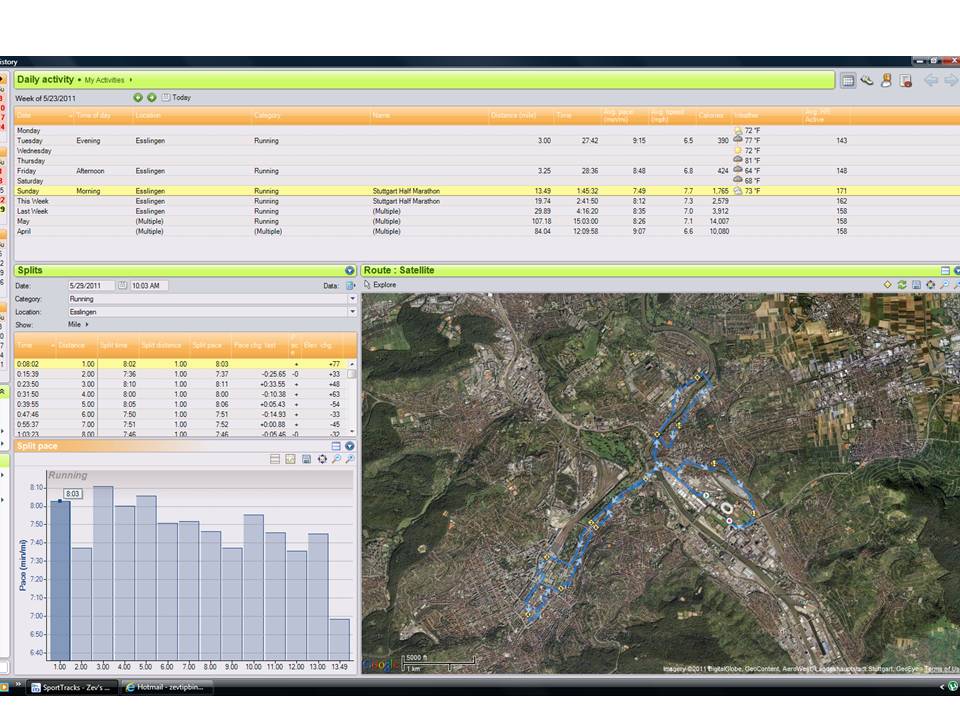Select the Sunday Stuttgart Half Marathon row
This screenshot has width=960, height=720.
point(487,191)
